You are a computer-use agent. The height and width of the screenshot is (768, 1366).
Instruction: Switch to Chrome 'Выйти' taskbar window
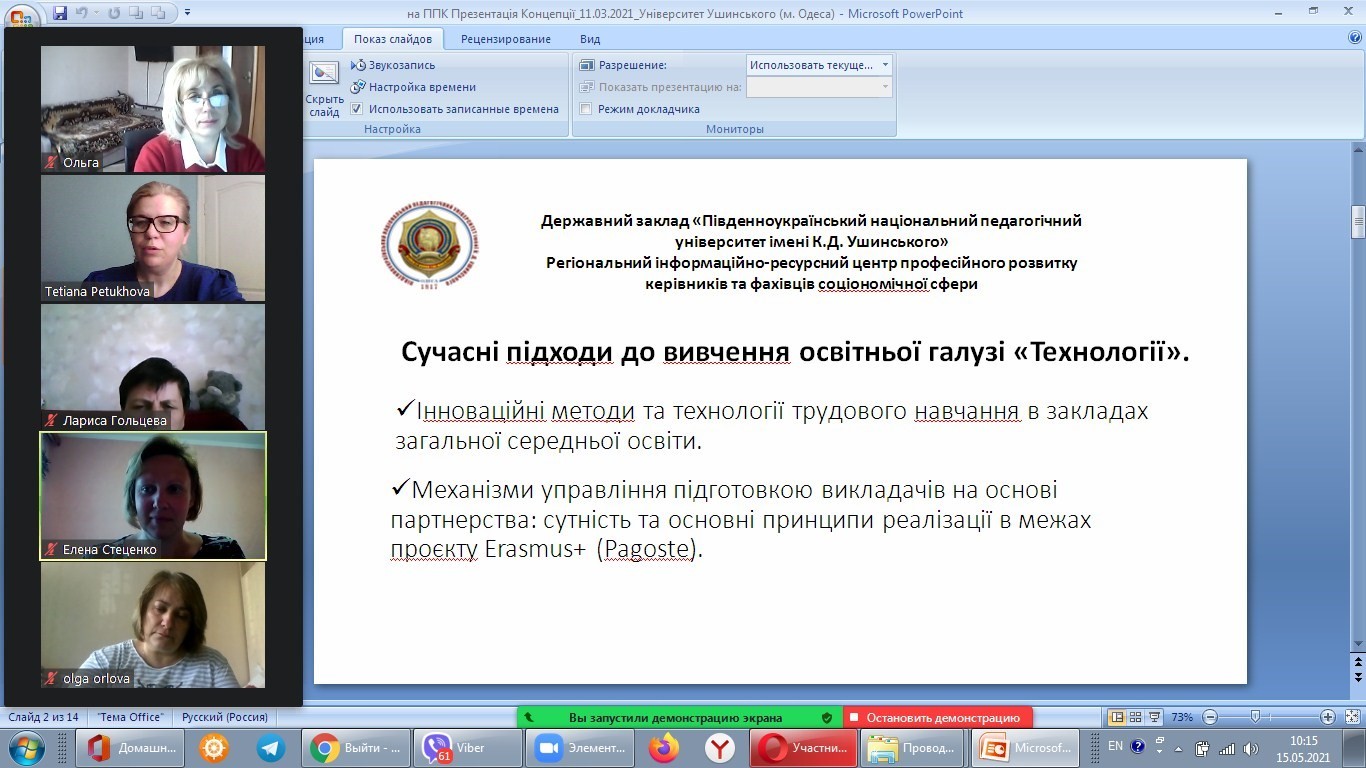click(355, 748)
